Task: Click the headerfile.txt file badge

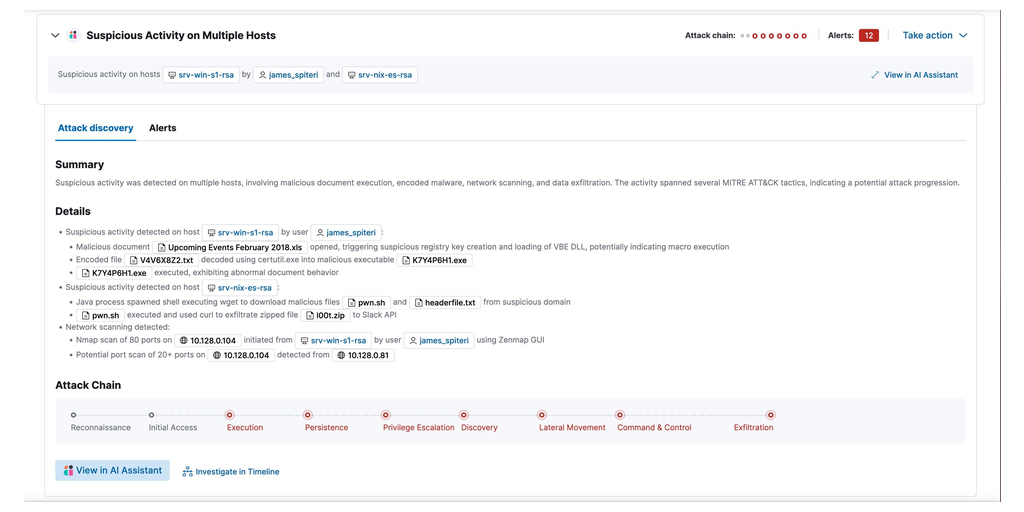Action: point(445,302)
